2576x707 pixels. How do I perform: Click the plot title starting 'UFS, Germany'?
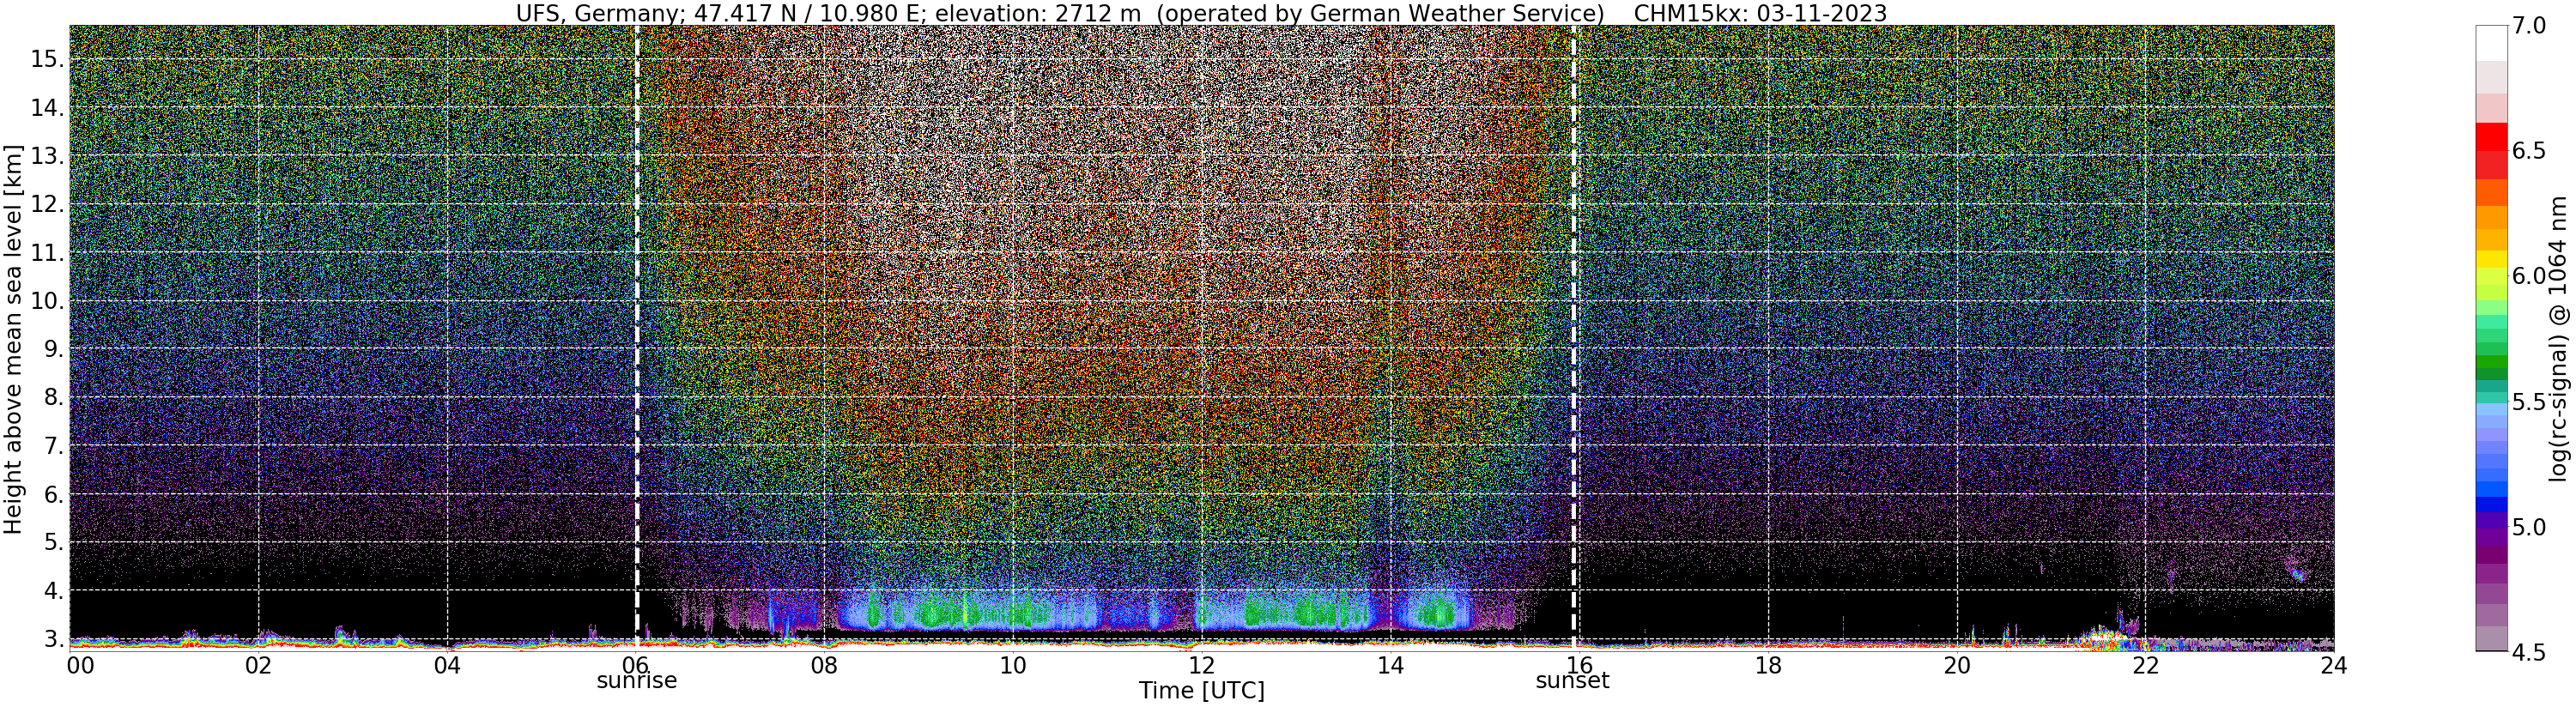pyautogui.click(x=1201, y=13)
